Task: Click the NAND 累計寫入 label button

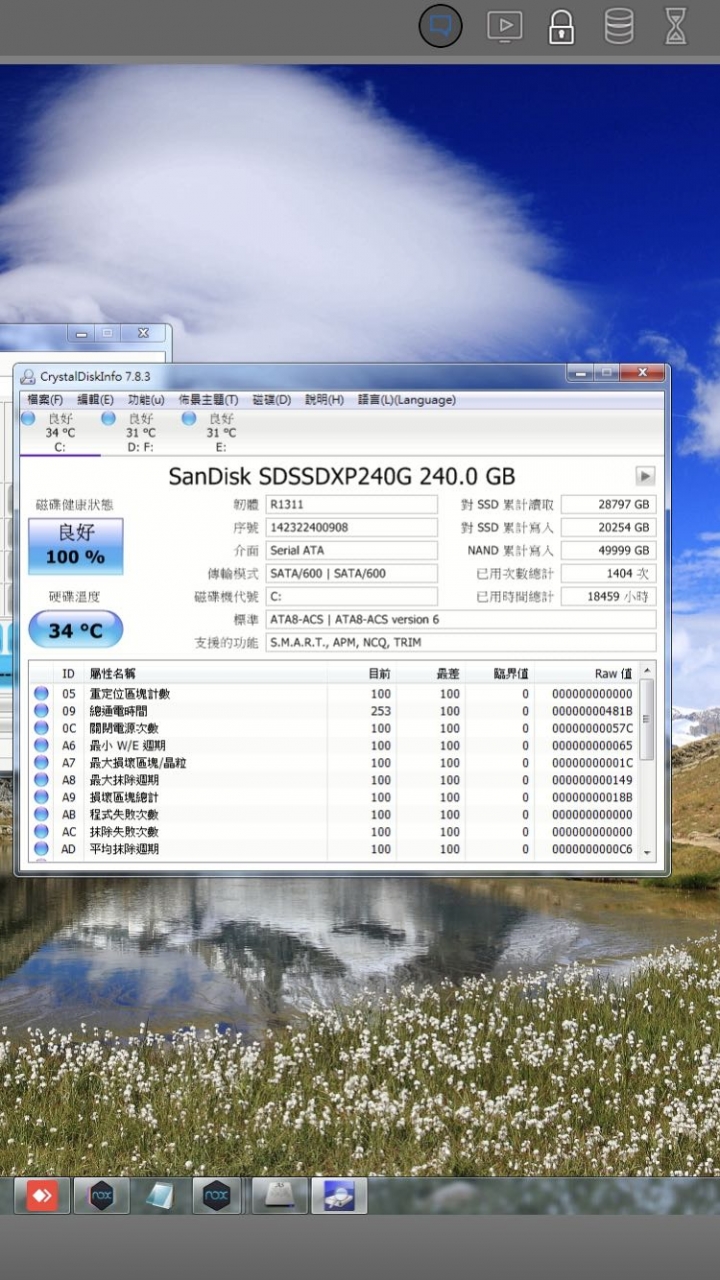Action: tap(509, 550)
